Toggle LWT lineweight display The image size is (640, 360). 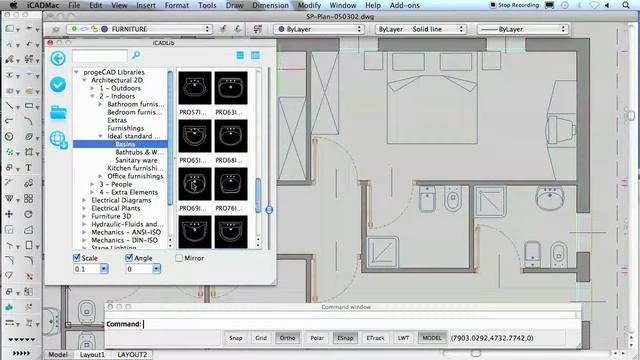(403, 338)
